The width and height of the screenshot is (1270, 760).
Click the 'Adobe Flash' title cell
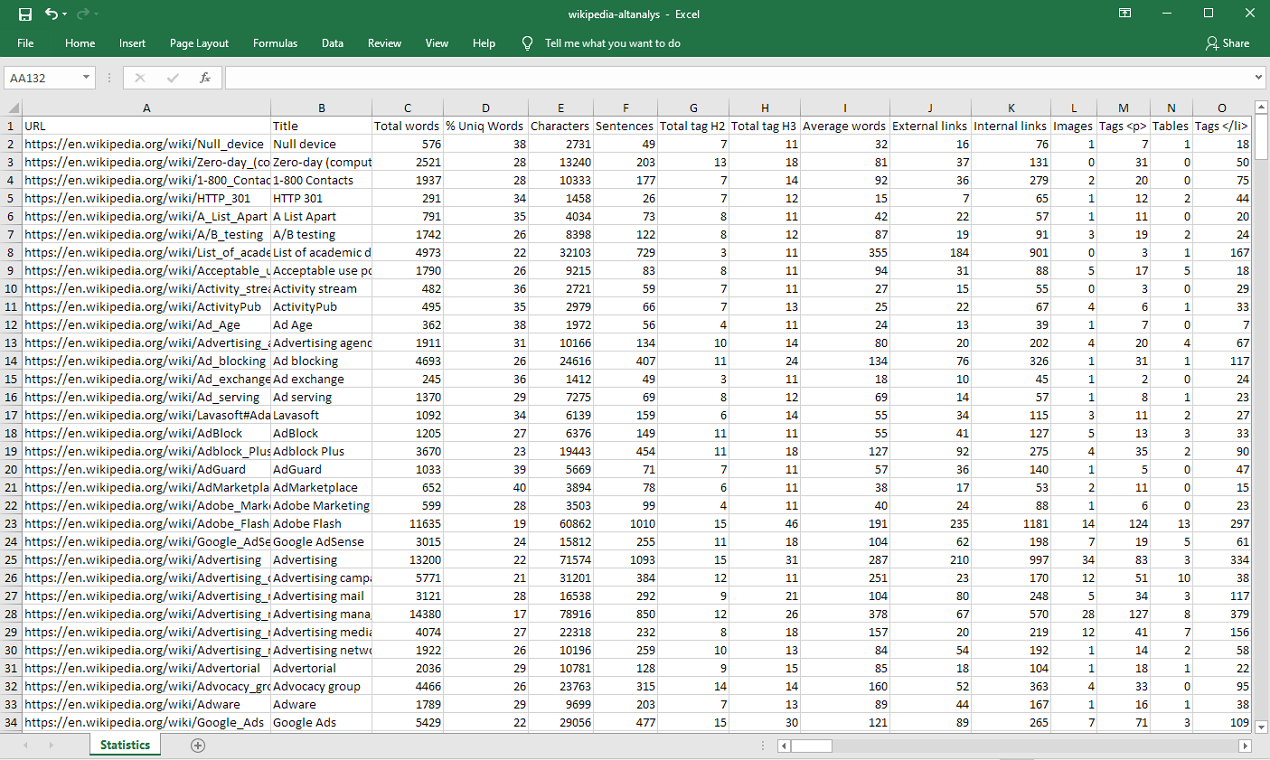(321, 523)
